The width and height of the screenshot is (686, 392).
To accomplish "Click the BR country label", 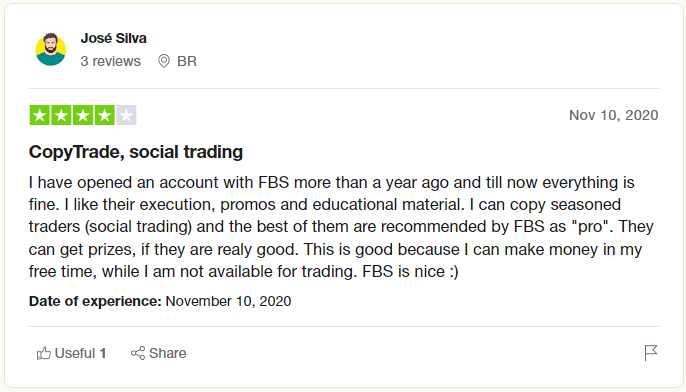I will tap(187, 61).
